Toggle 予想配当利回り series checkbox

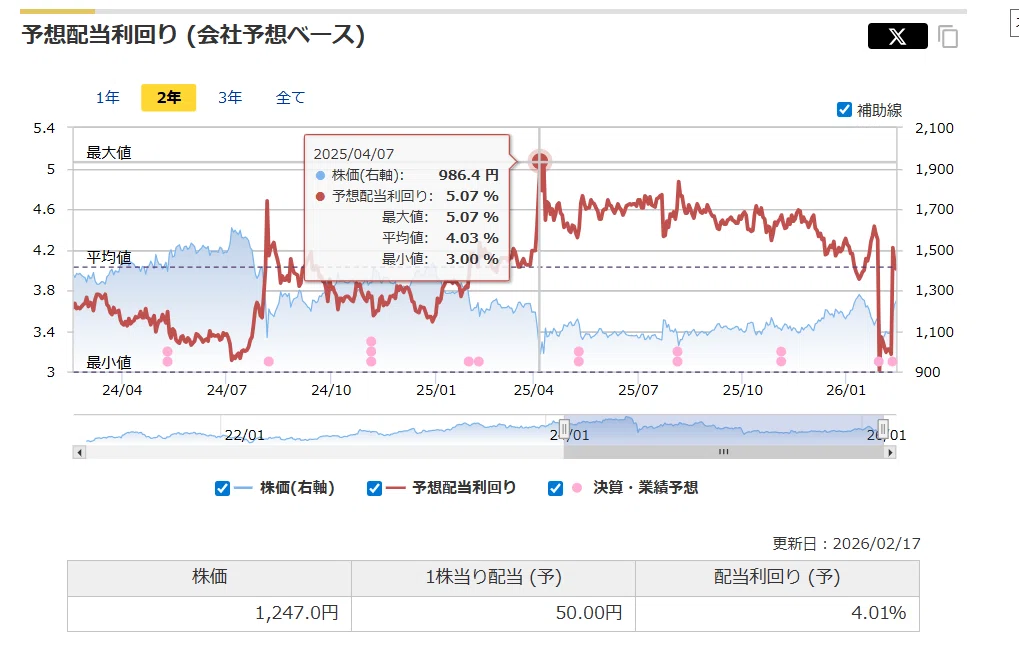click(x=374, y=488)
